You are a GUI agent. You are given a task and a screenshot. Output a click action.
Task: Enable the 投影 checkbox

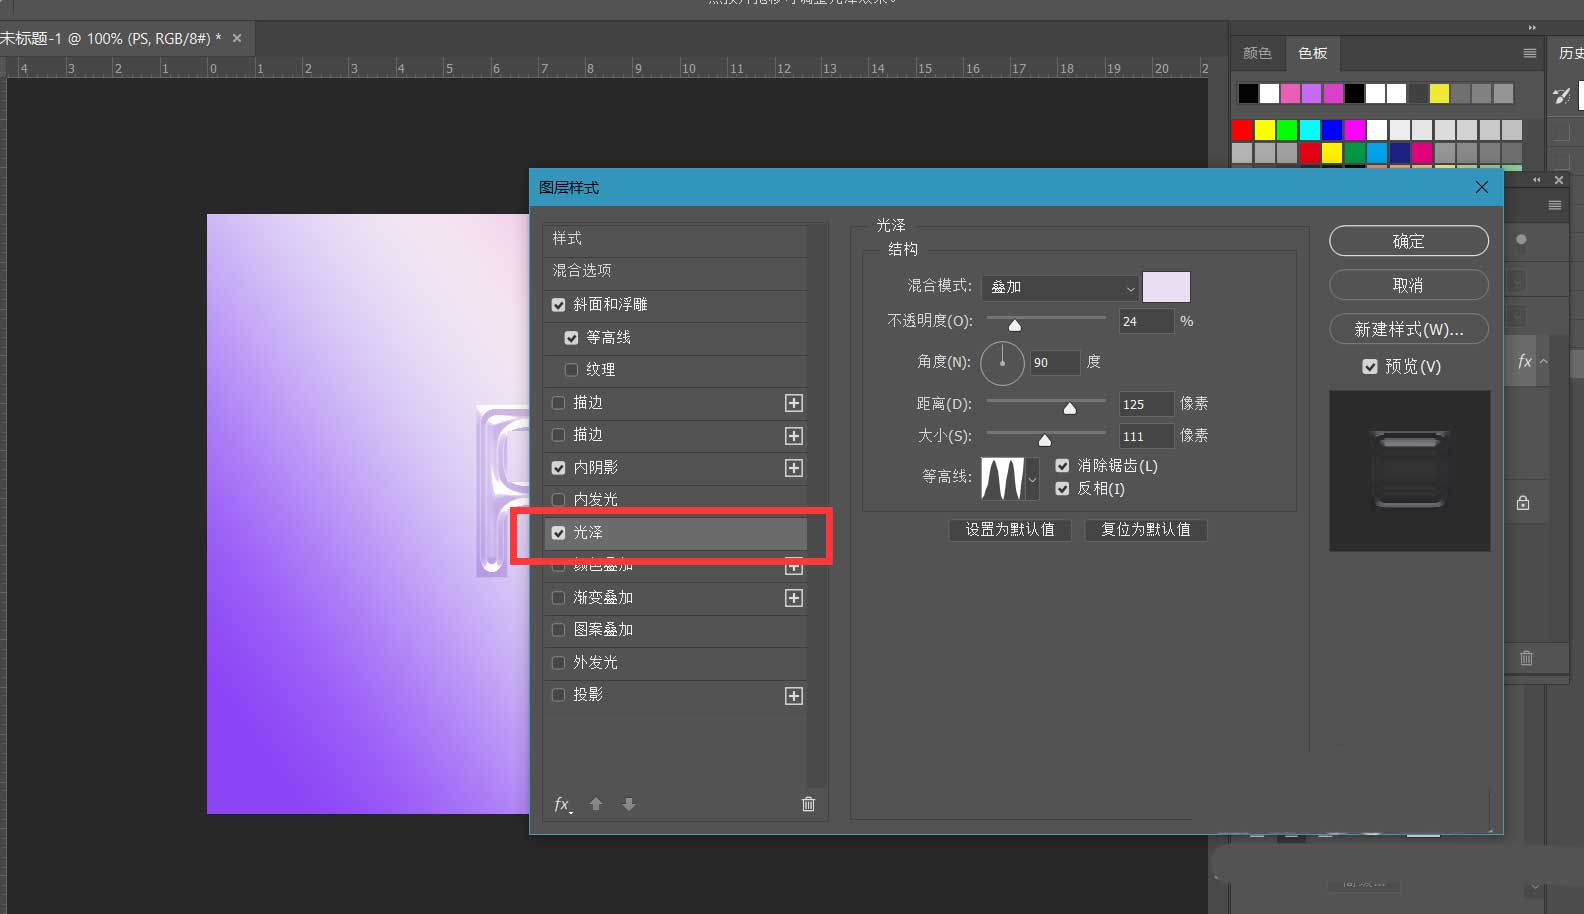point(558,695)
